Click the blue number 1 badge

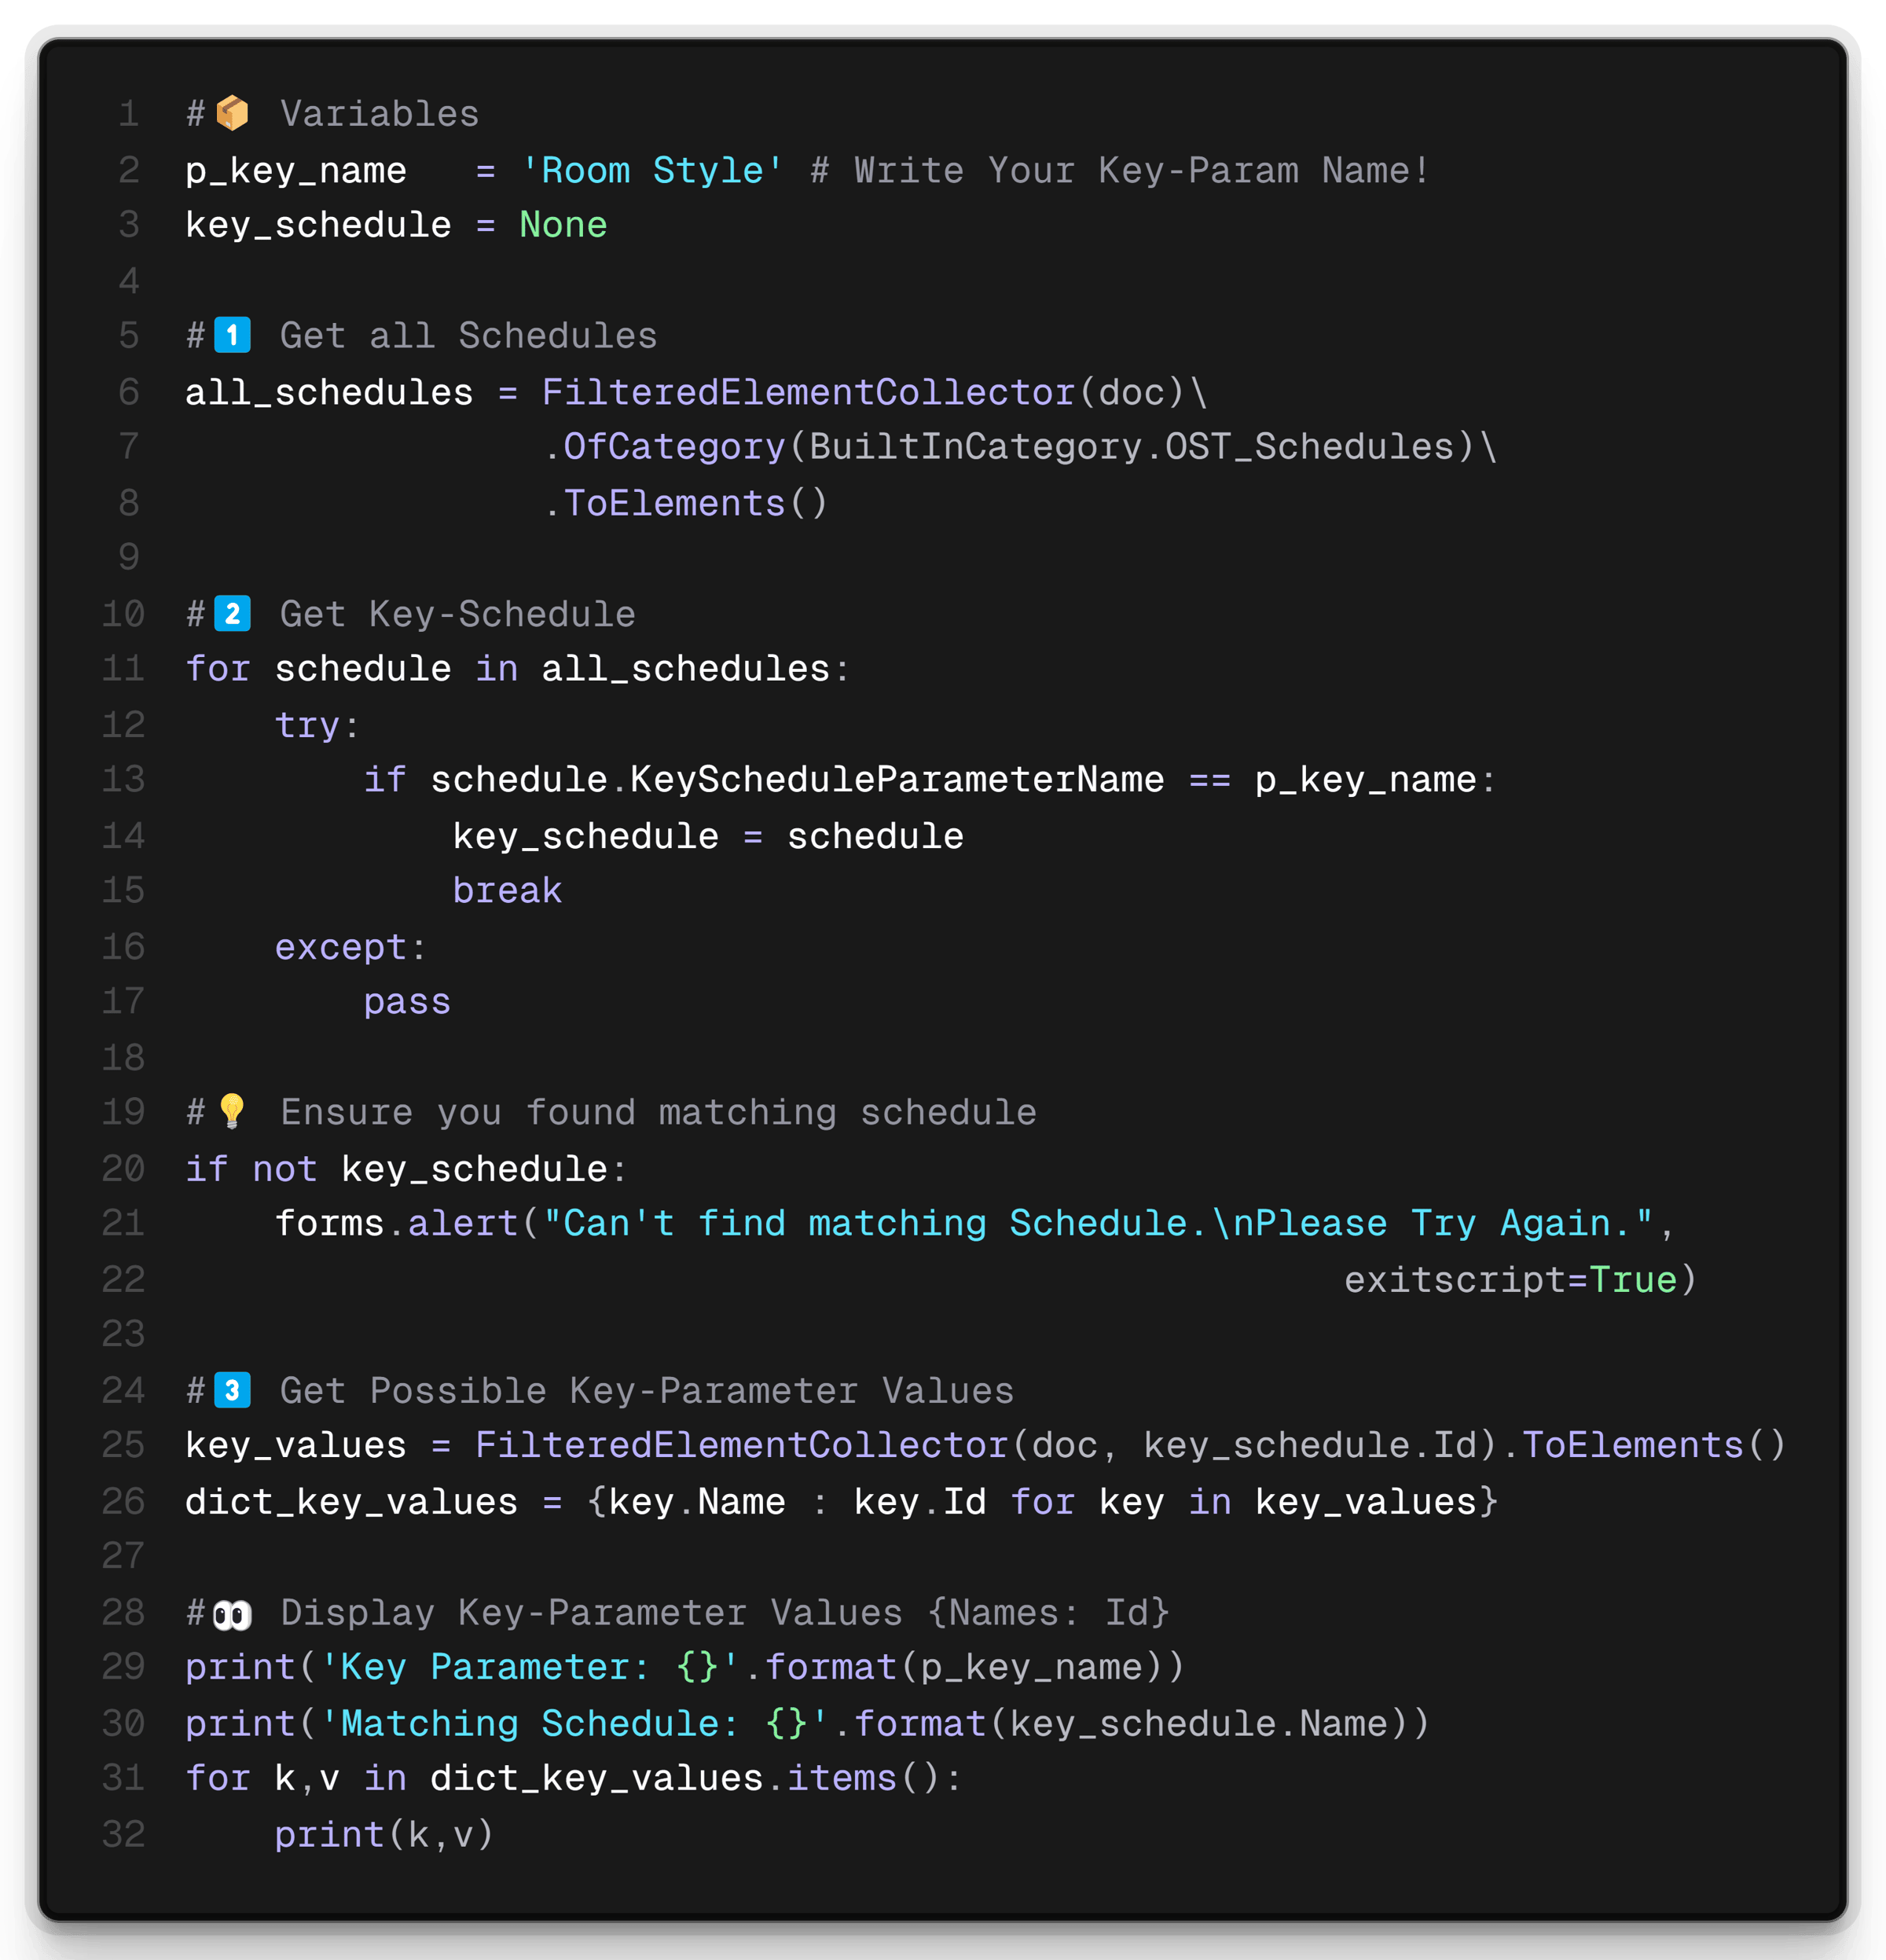coord(232,335)
